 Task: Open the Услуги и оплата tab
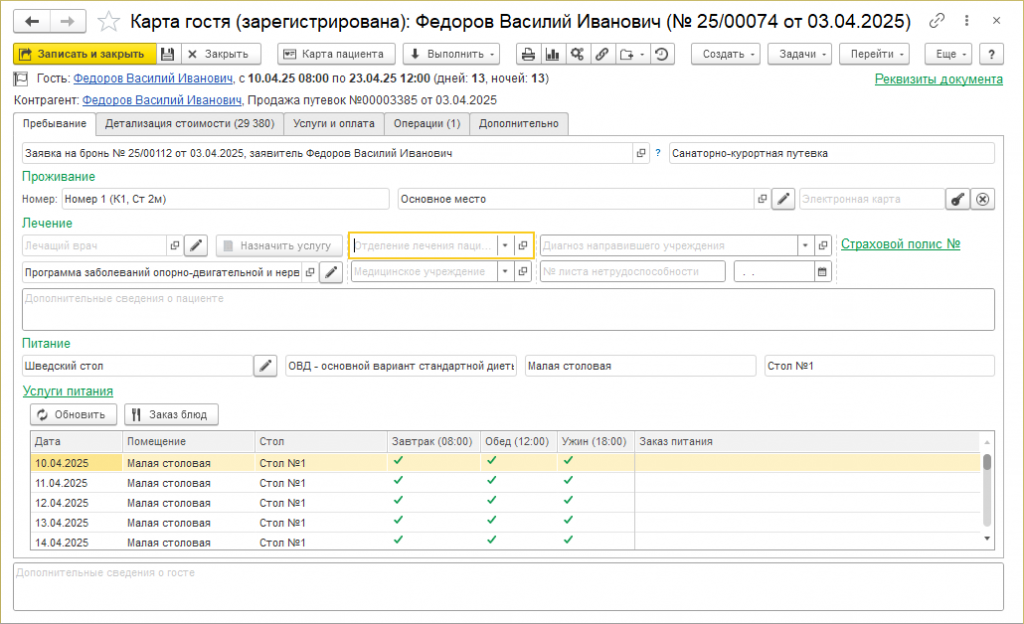(334, 123)
